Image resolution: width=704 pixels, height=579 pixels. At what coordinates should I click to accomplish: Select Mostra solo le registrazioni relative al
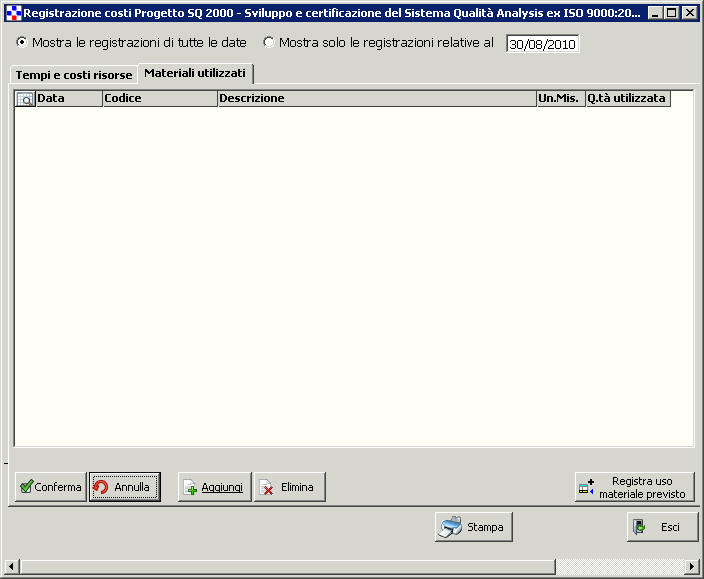coord(269,43)
